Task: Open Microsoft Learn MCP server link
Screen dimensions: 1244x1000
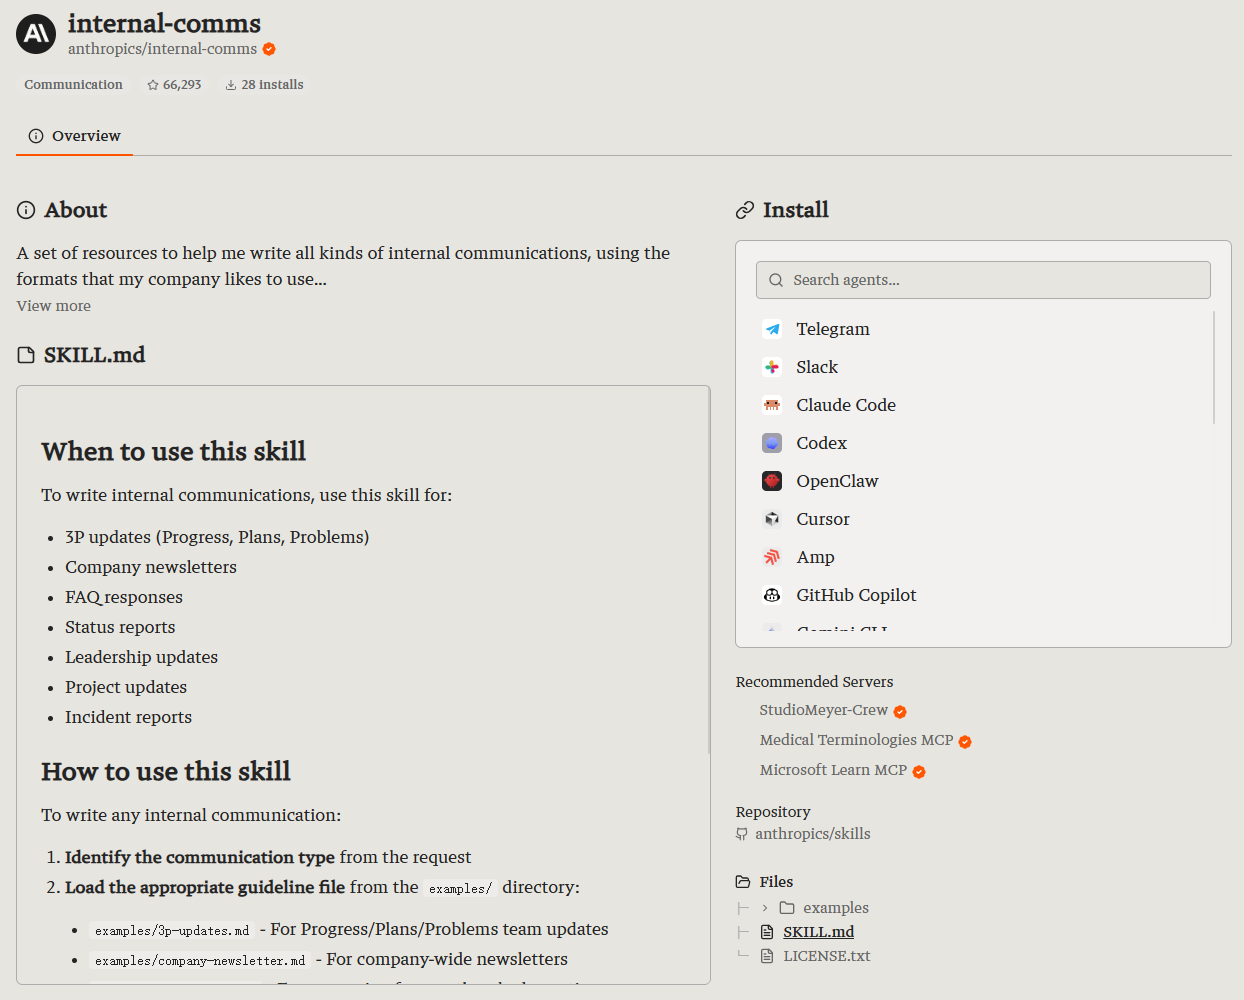Action: tap(834, 770)
